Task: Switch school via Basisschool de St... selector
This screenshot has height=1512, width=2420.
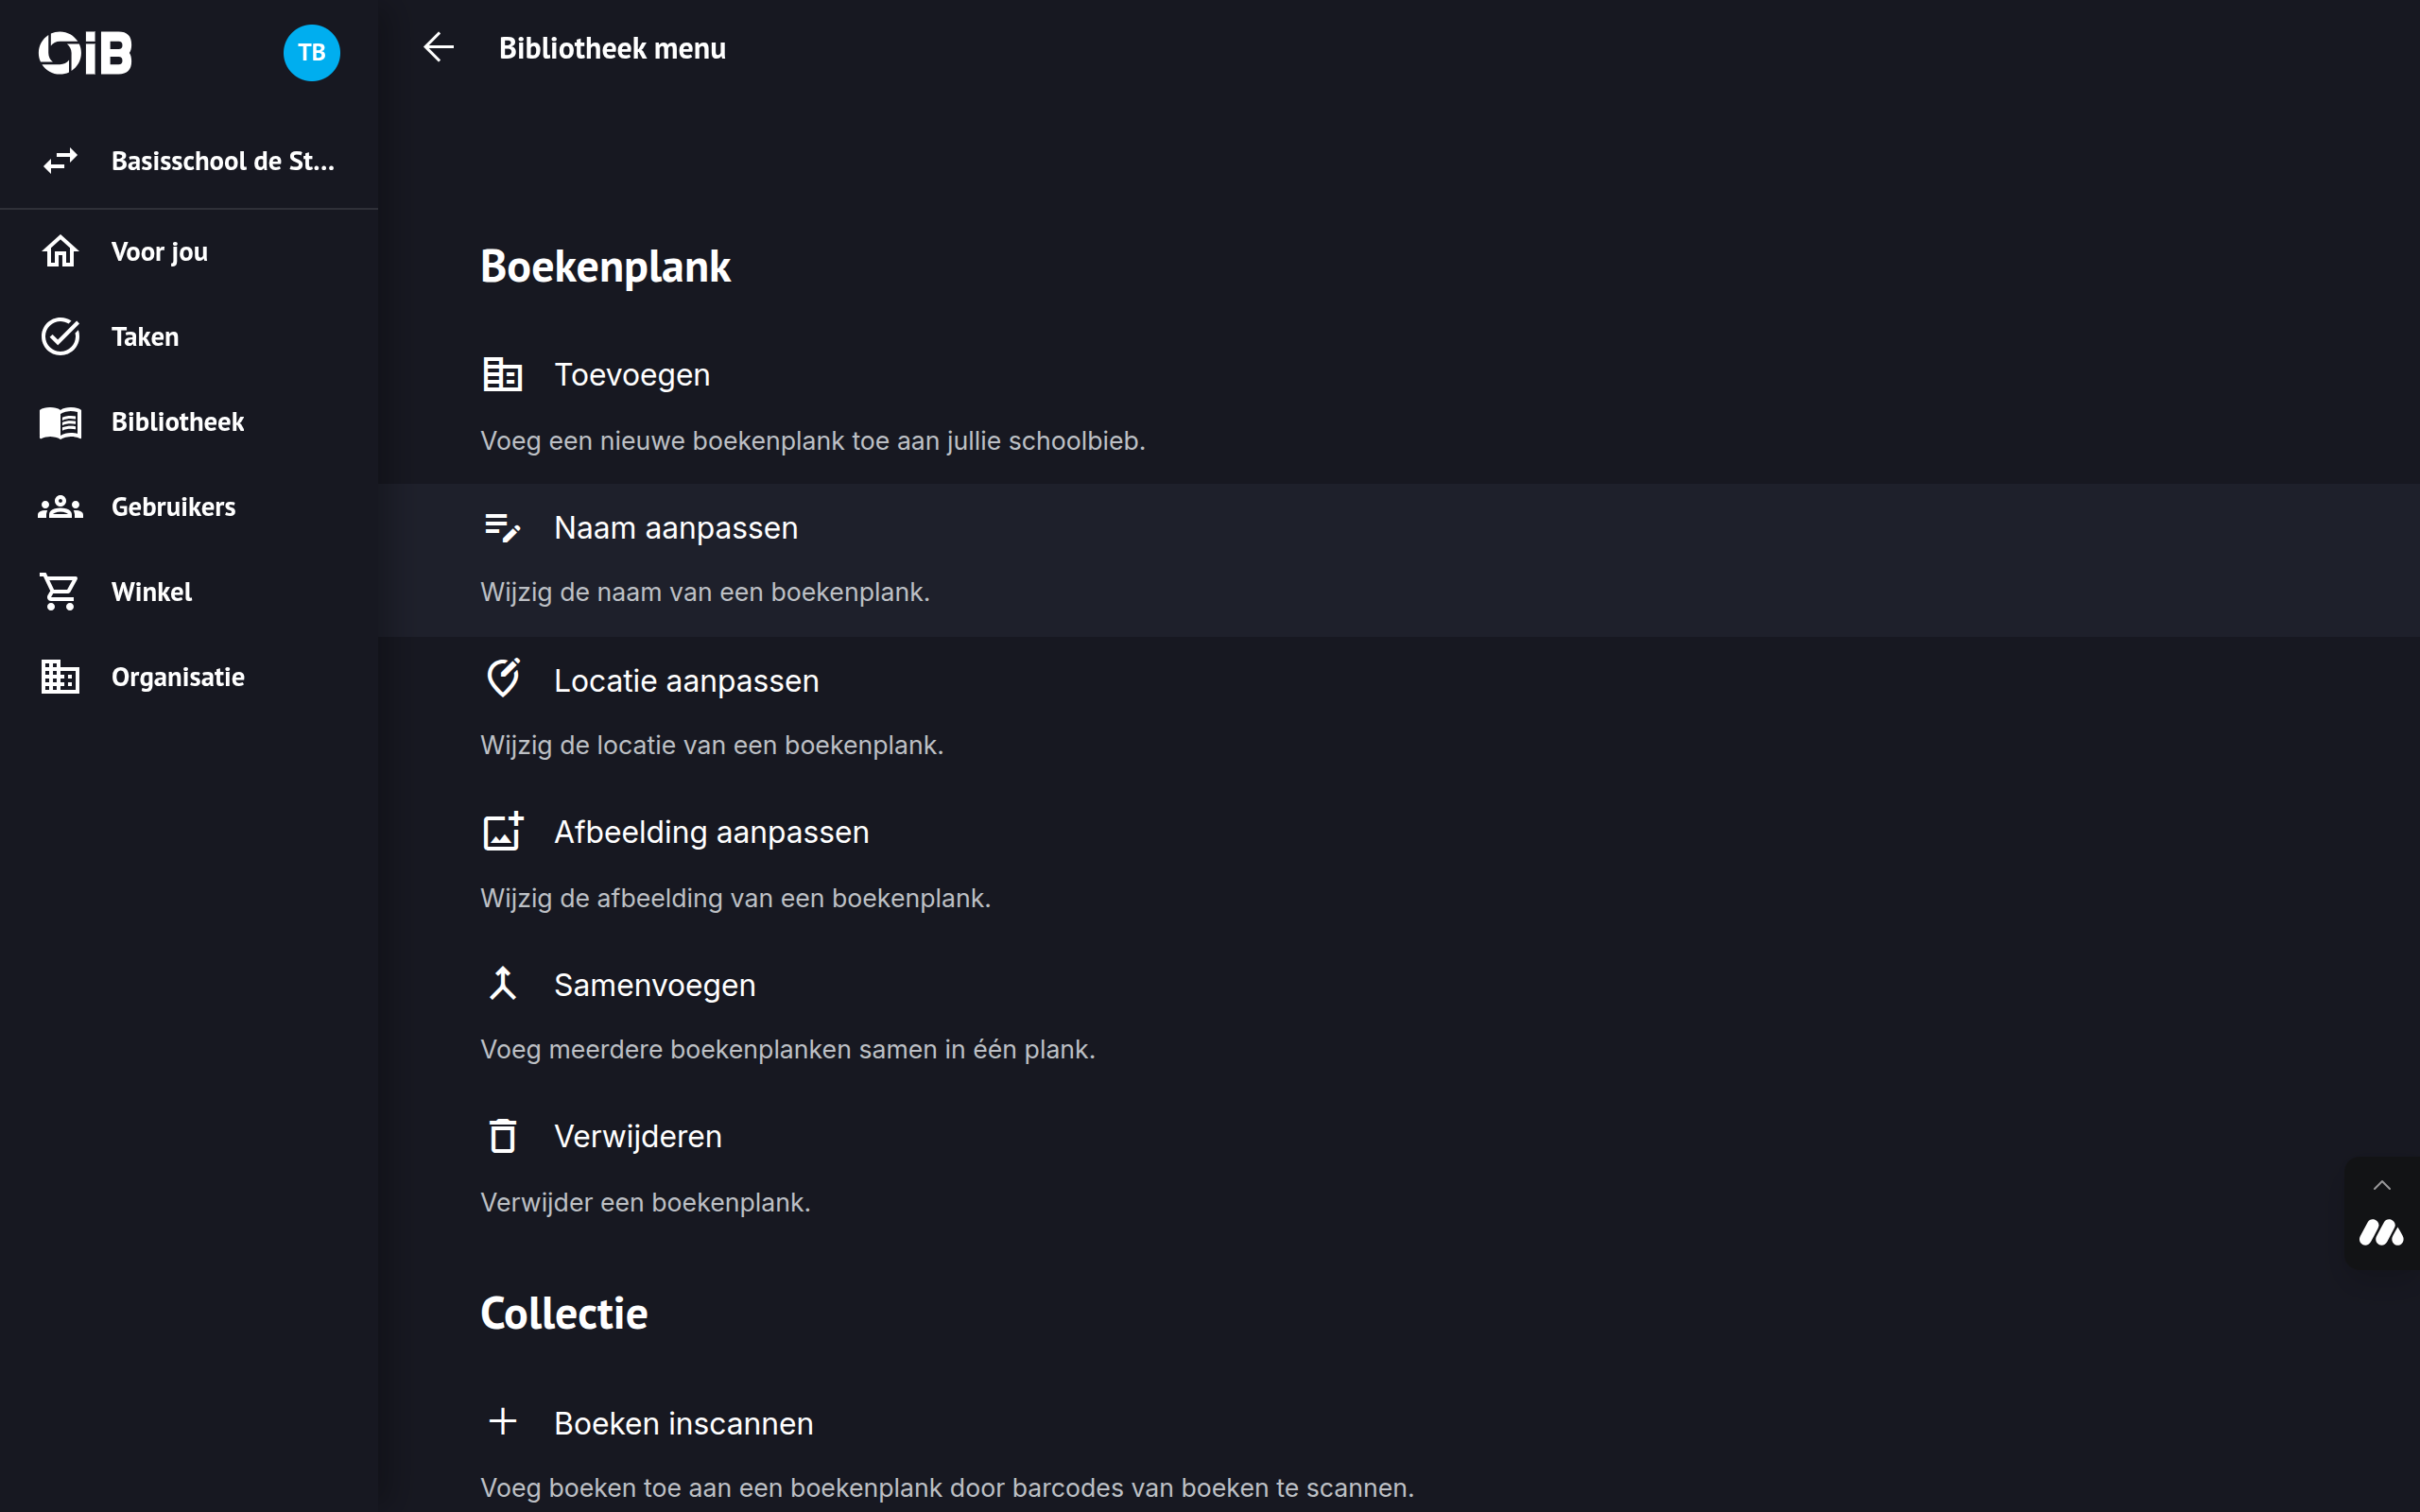Action: tap(189, 161)
